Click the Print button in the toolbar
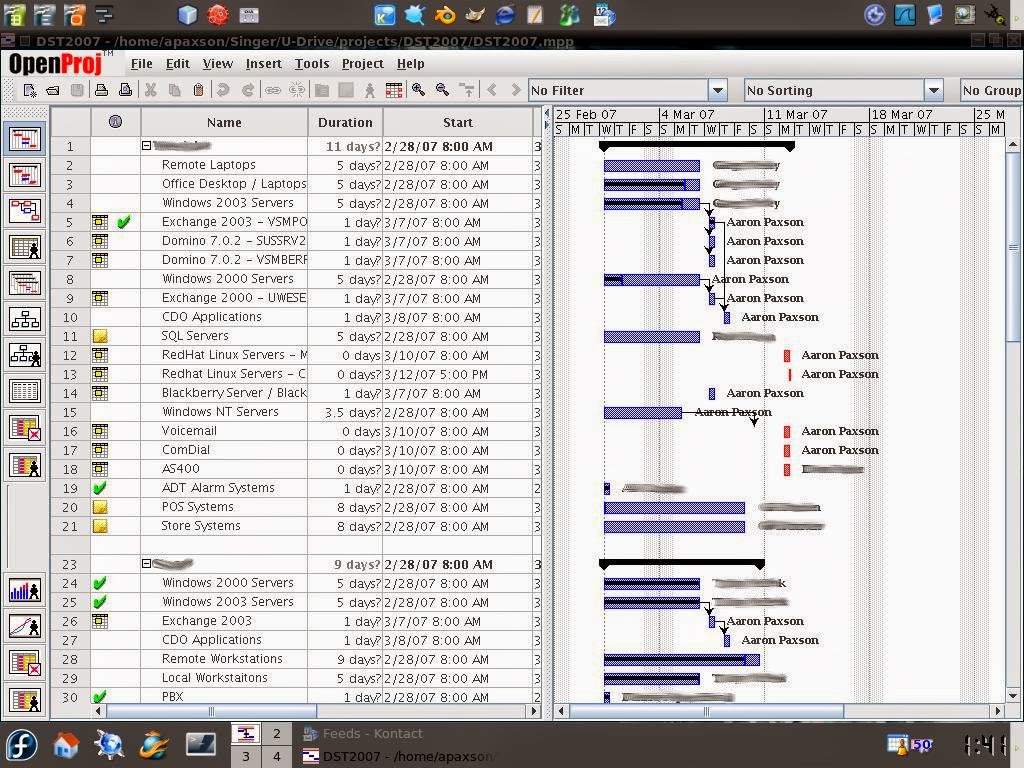 coord(100,90)
